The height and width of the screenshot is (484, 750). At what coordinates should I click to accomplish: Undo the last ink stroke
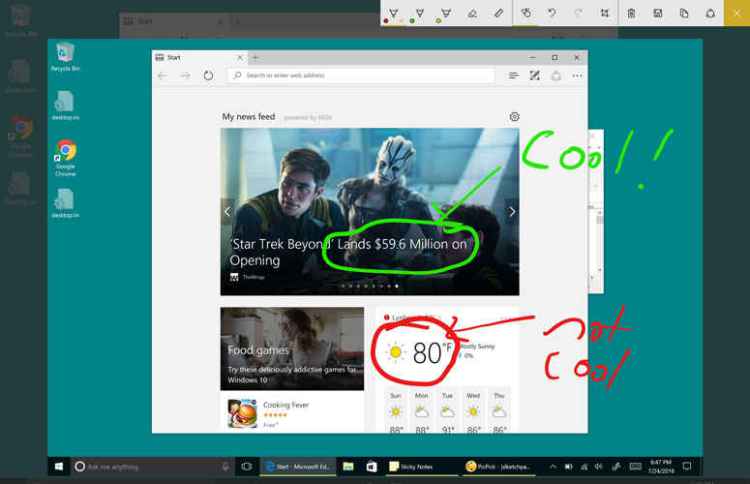pos(552,13)
